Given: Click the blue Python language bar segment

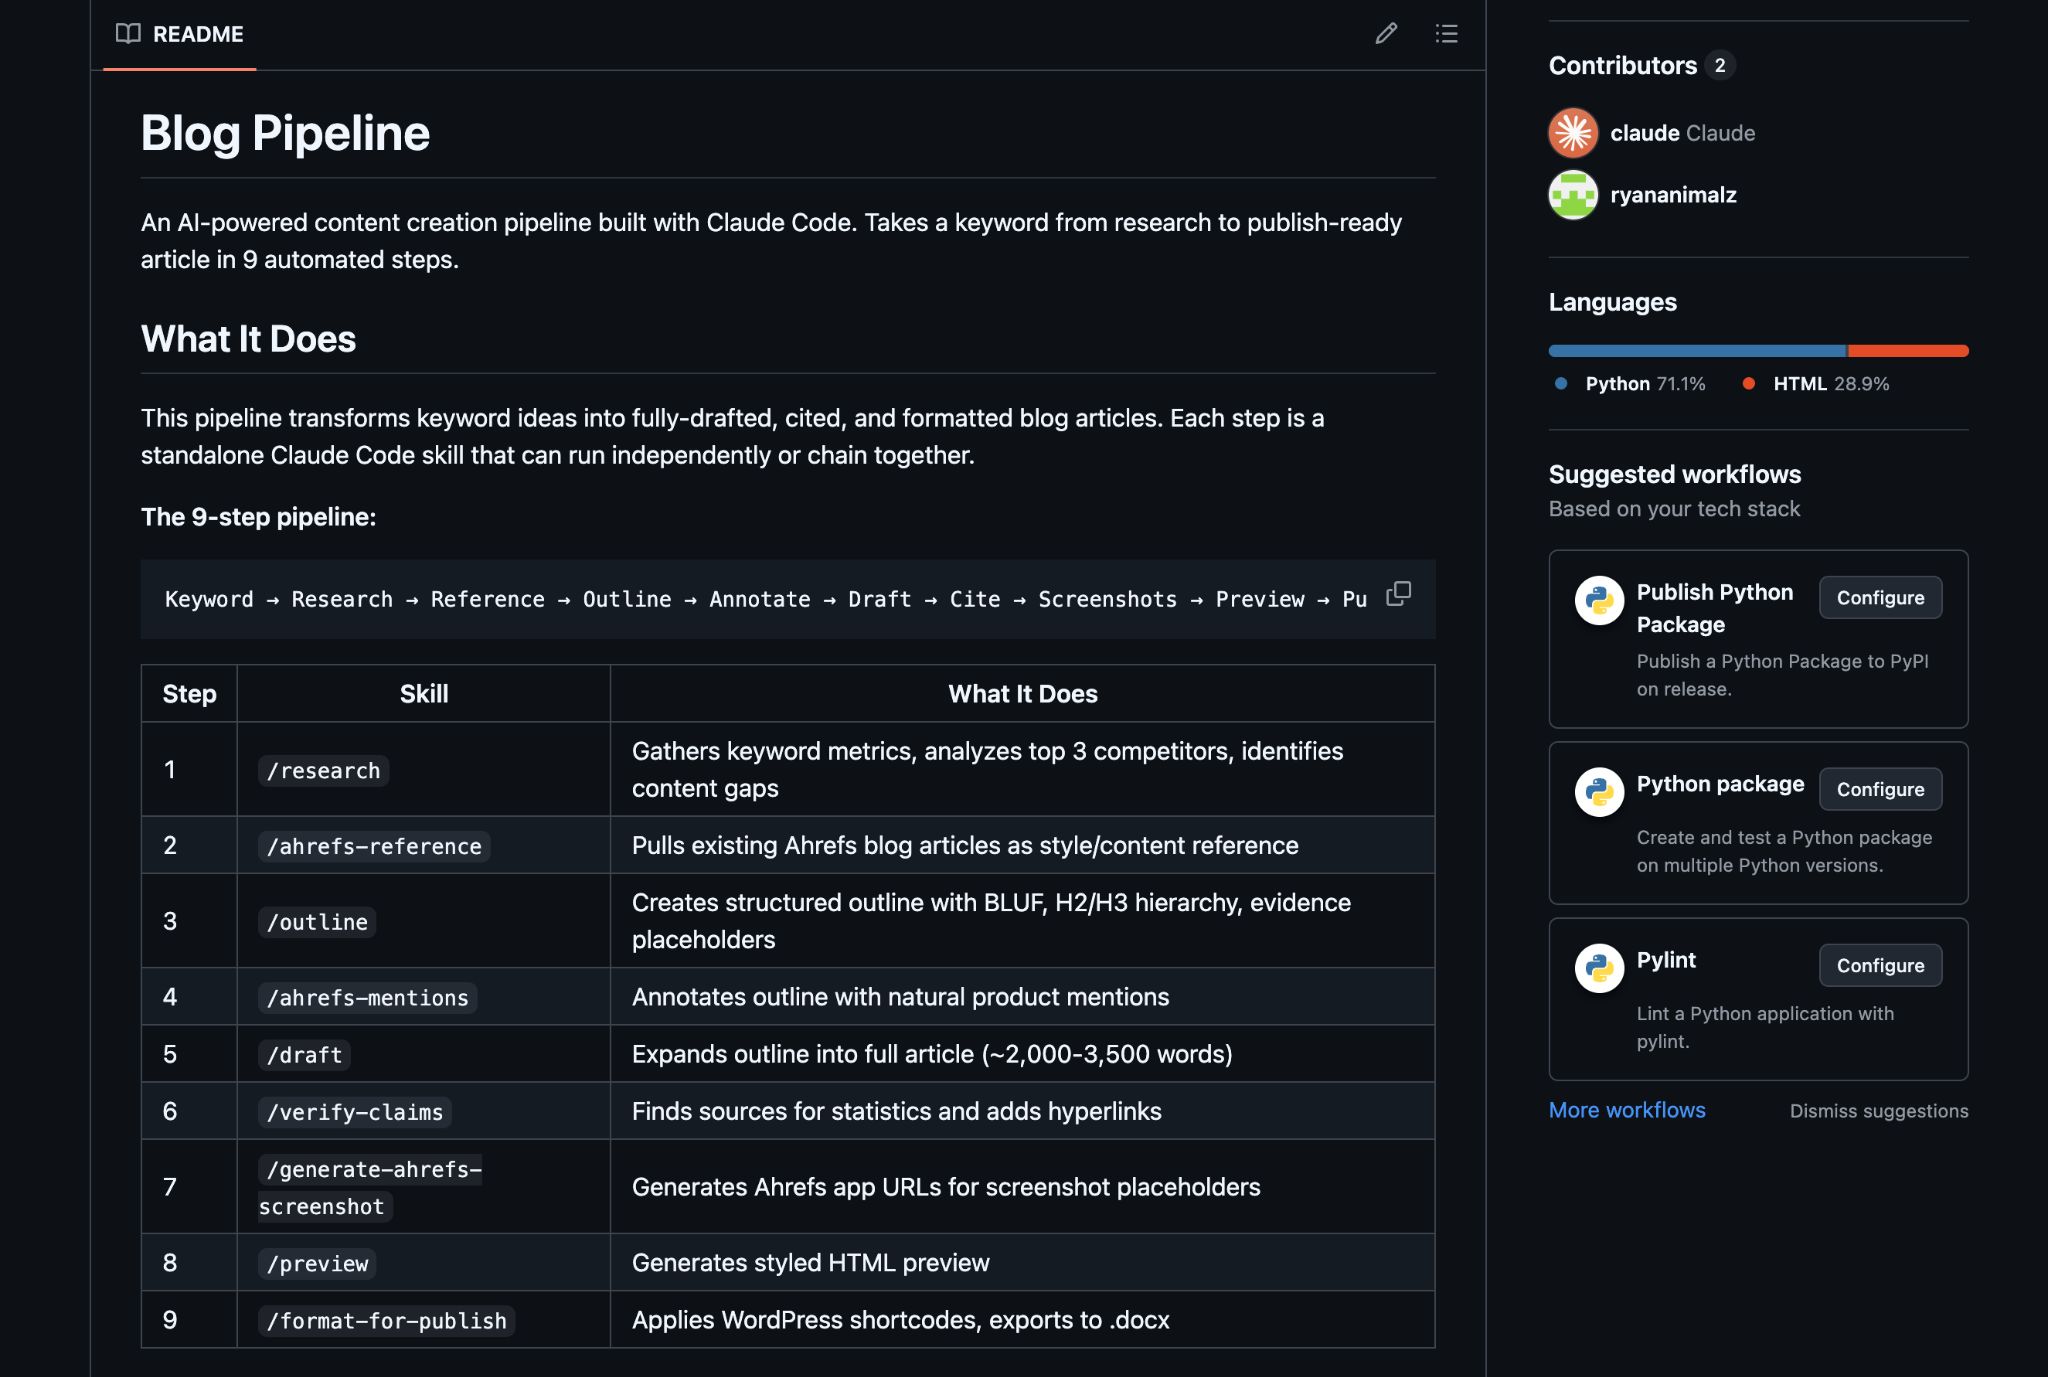Looking at the screenshot, I should point(1696,351).
